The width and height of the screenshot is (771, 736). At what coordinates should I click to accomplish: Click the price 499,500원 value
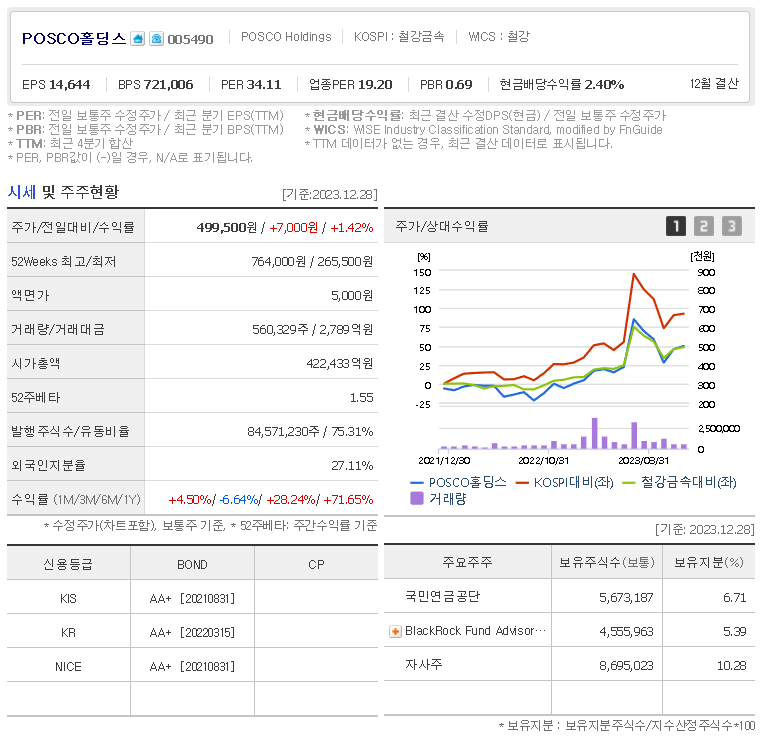pyautogui.click(x=227, y=228)
